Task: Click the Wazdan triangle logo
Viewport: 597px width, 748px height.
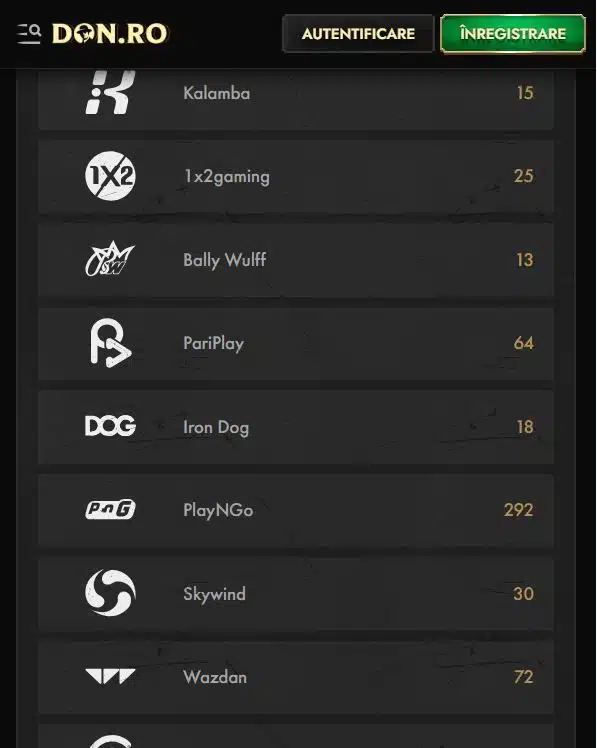Action: coord(110,676)
